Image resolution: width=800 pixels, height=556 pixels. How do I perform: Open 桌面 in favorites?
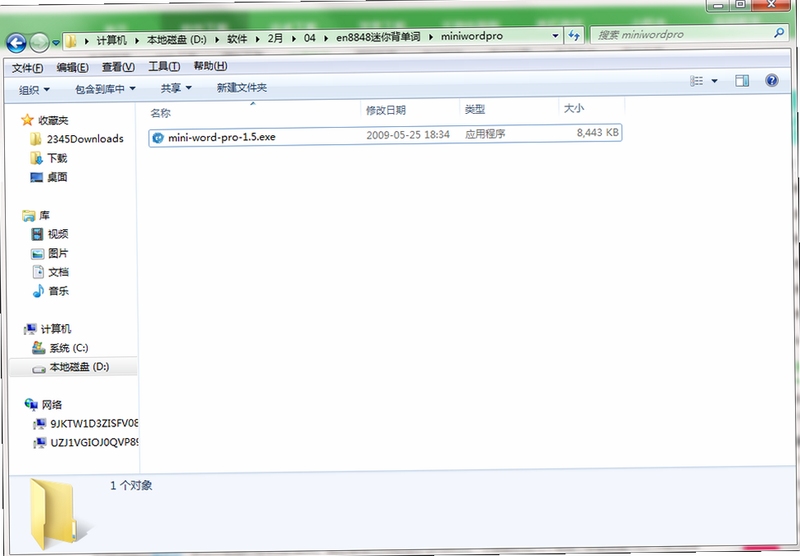[x=57, y=177]
